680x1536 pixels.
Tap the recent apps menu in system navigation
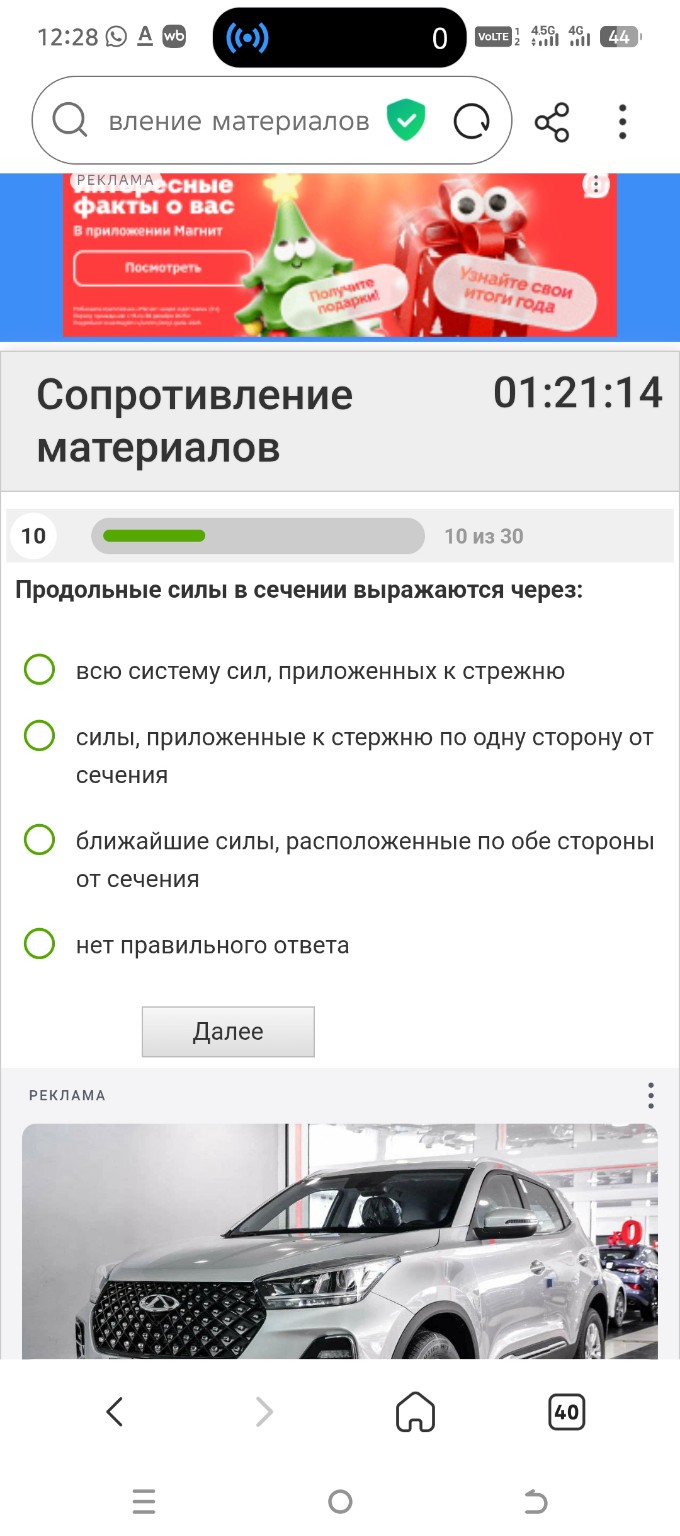point(144,1503)
